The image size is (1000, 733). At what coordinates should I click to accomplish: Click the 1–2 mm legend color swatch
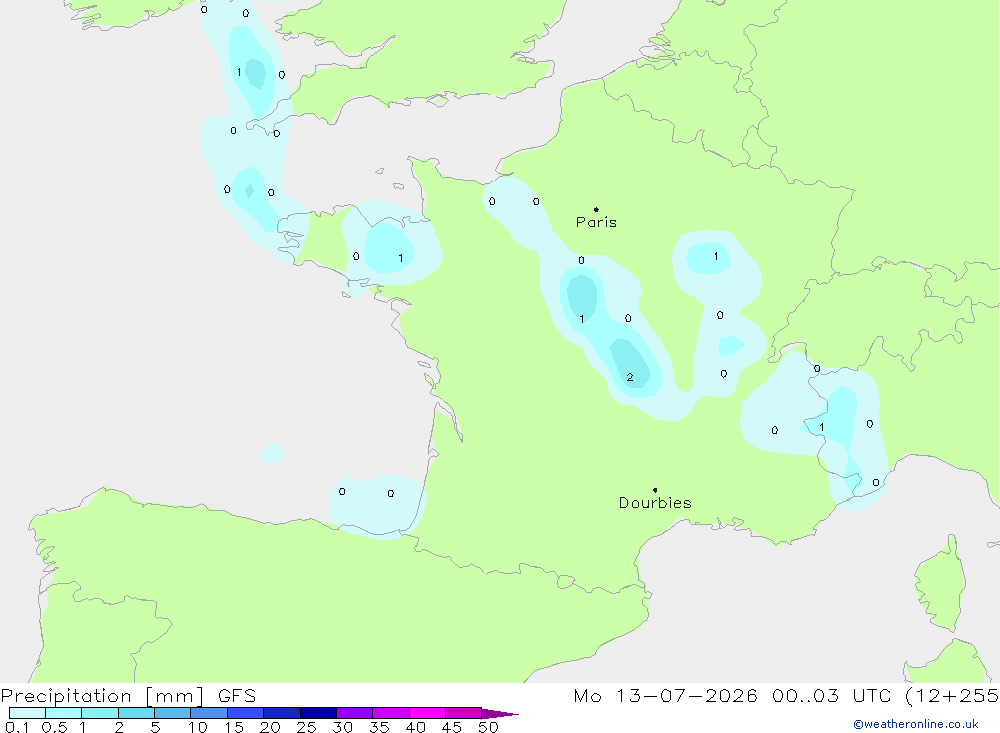(x=100, y=713)
